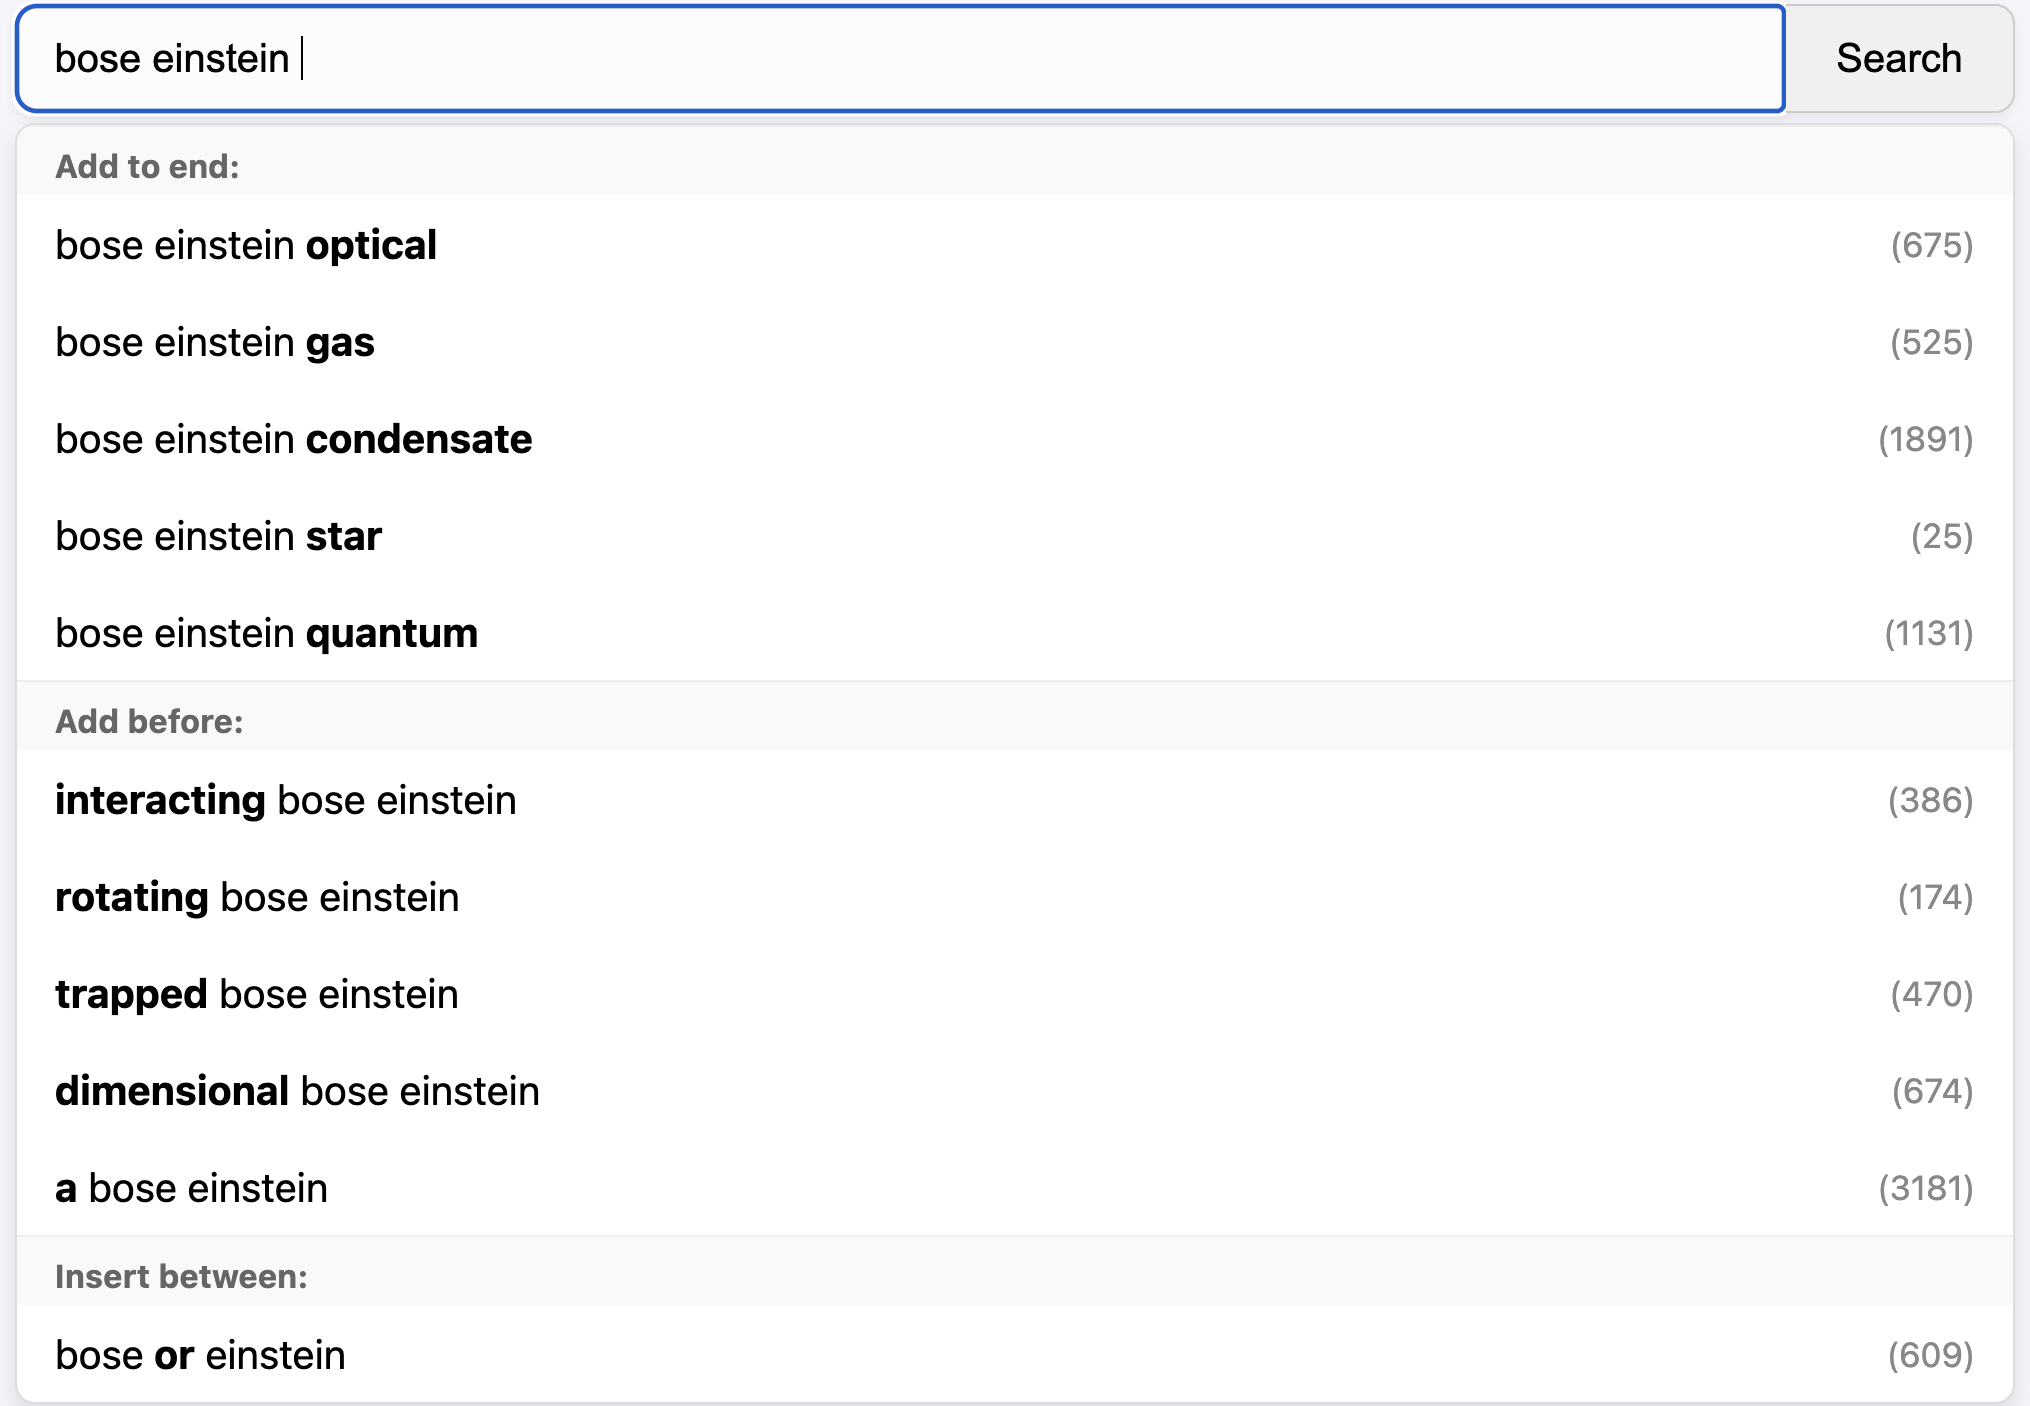The height and width of the screenshot is (1406, 2030).
Task: Click the 609 count beside bose or einstein
Action: pos(1930,1355)
